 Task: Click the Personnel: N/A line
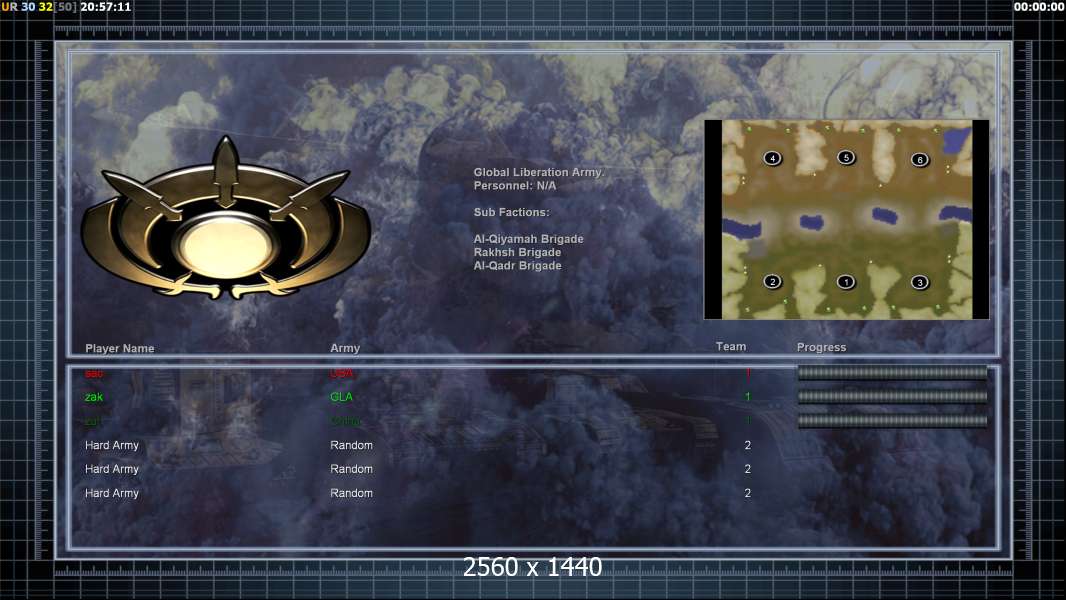coord(515,186)
